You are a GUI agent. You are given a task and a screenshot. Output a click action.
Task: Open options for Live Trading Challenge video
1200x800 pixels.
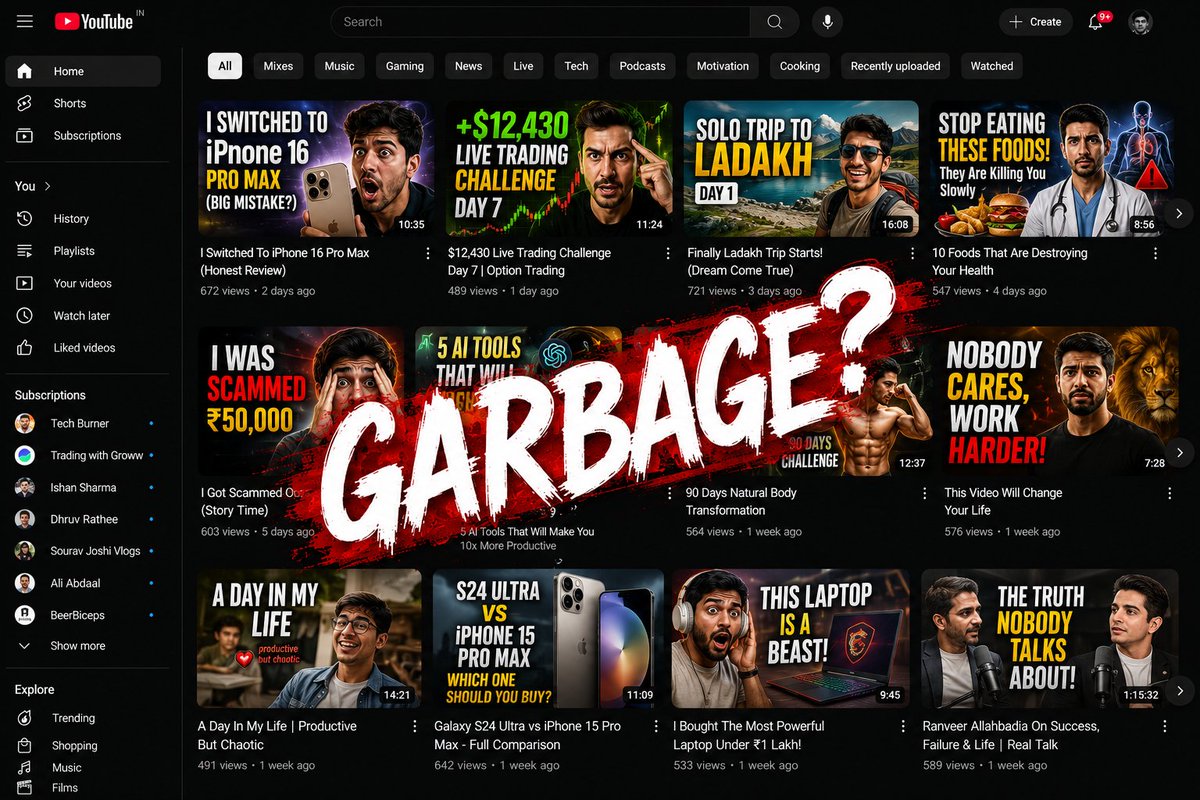(x=668, y=253)
